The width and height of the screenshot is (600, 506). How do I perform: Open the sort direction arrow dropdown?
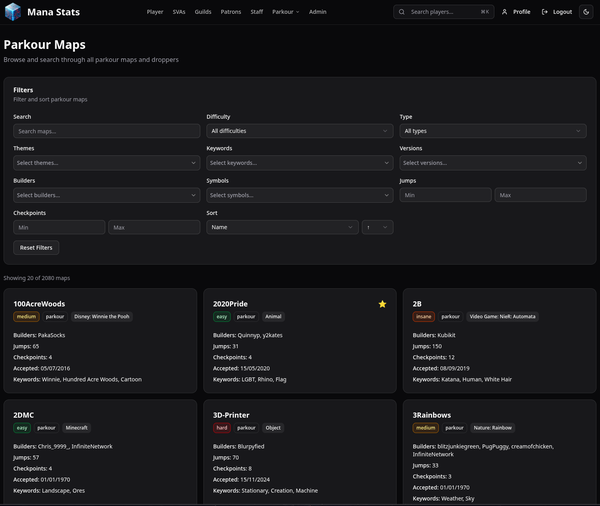point(377,227)
